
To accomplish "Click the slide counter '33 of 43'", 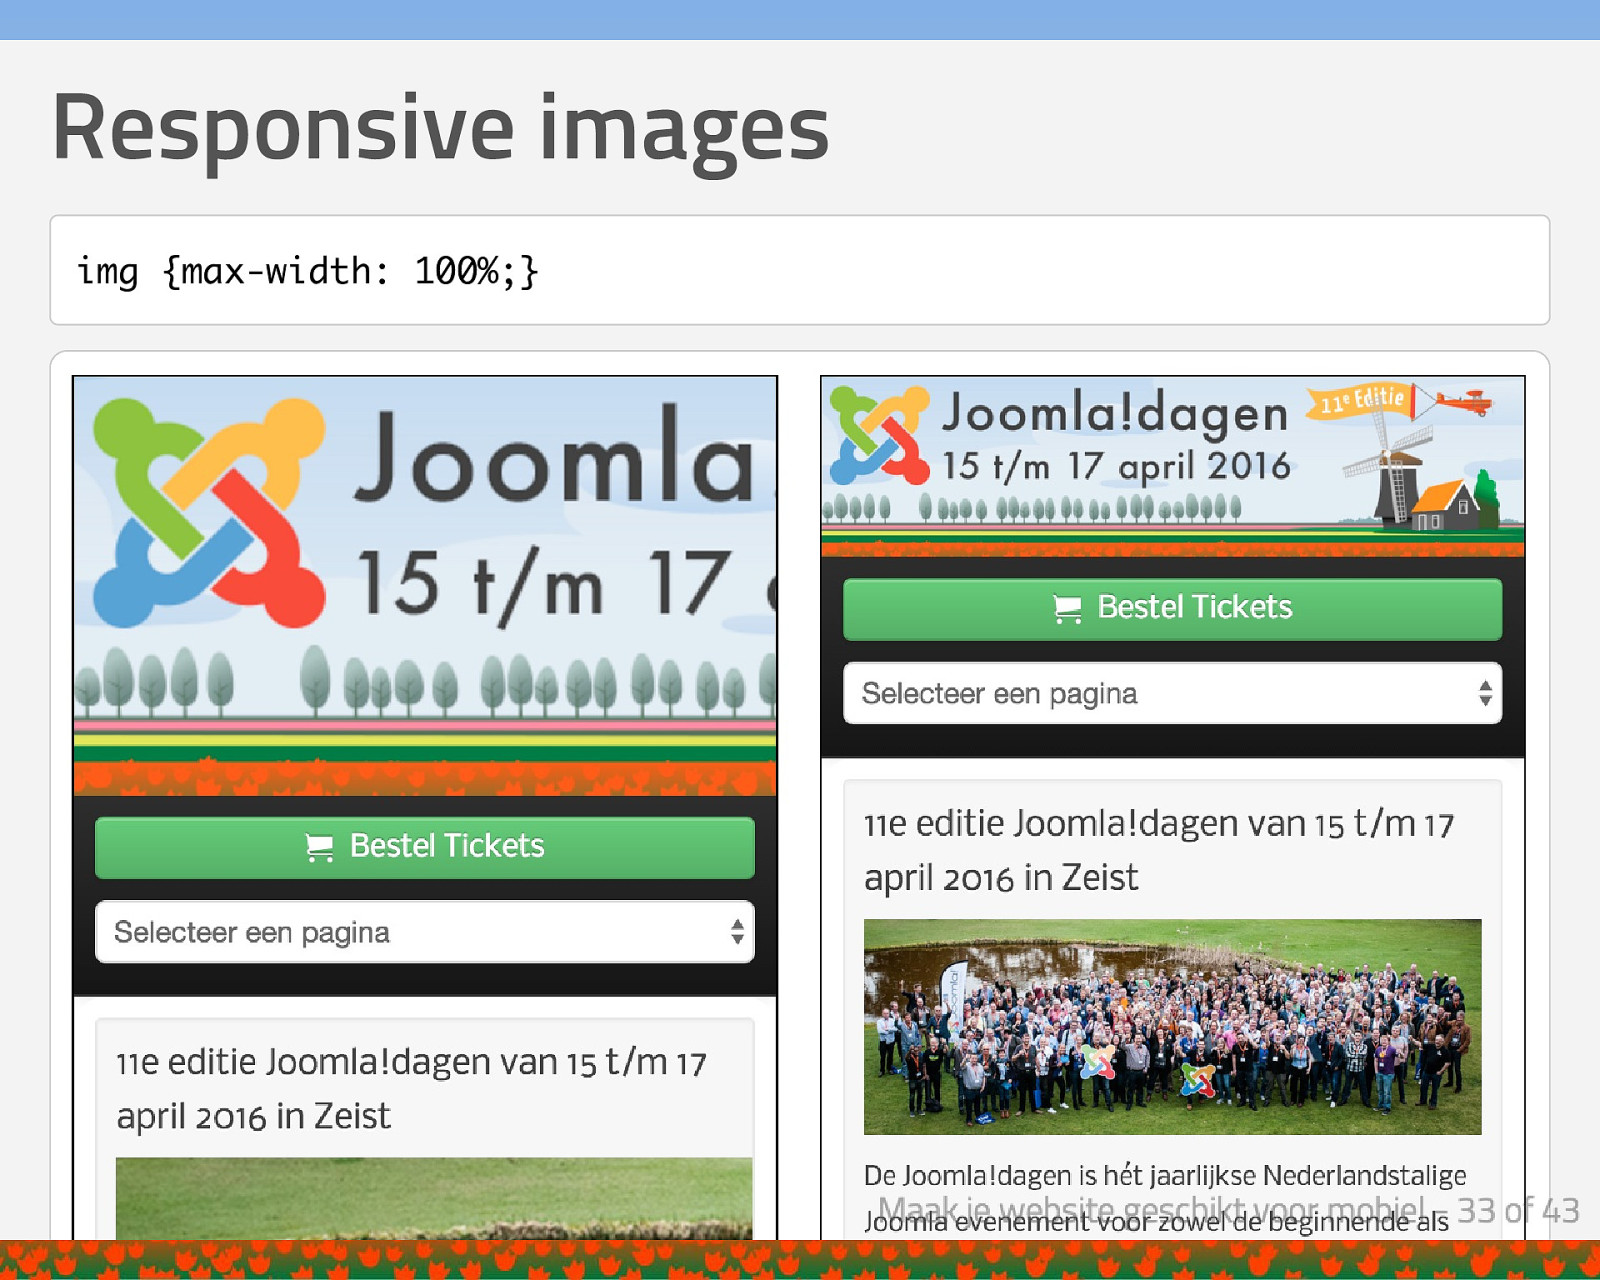I will pyautogui.click(x=1518, y=1211).
